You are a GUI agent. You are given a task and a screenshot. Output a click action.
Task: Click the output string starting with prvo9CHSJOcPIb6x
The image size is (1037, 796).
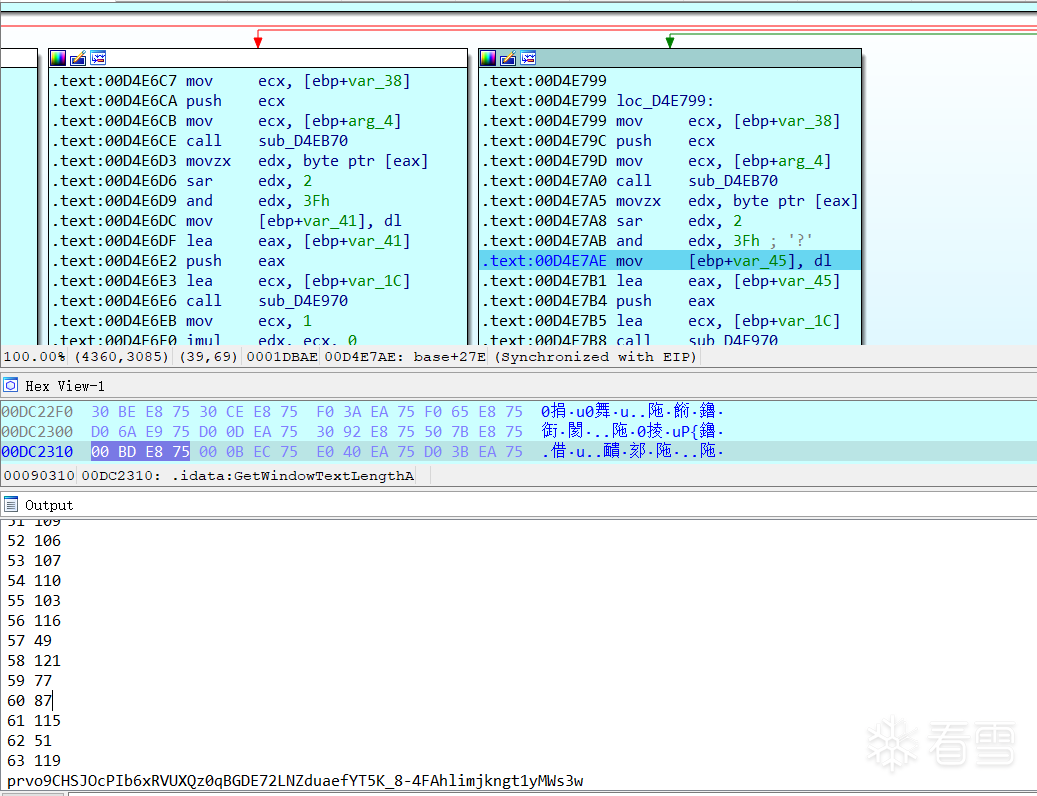tap(295, 781)
